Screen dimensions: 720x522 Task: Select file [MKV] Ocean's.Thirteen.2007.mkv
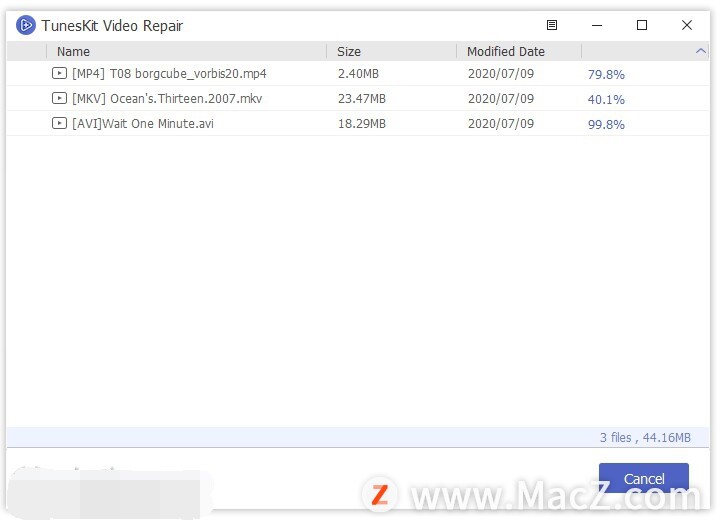(x=167, y=98)
